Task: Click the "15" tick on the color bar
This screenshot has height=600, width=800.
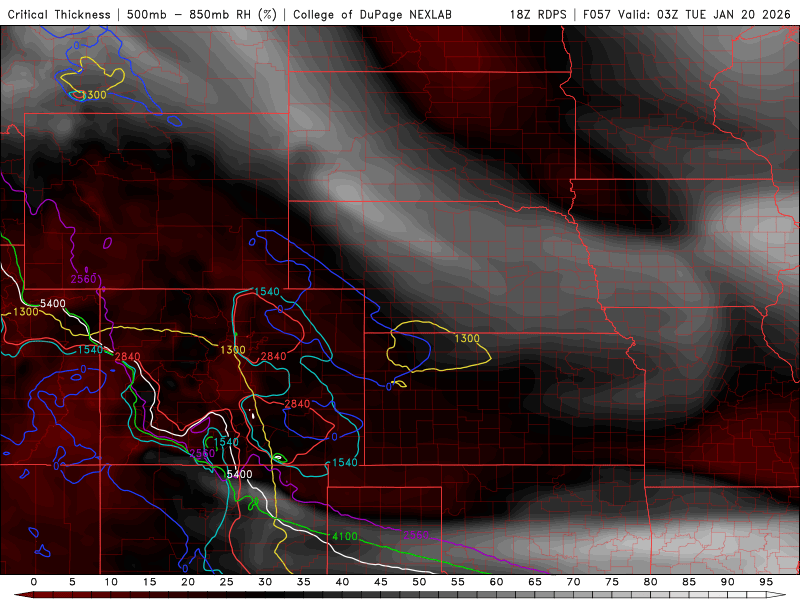Action: (x=149, y=582)
